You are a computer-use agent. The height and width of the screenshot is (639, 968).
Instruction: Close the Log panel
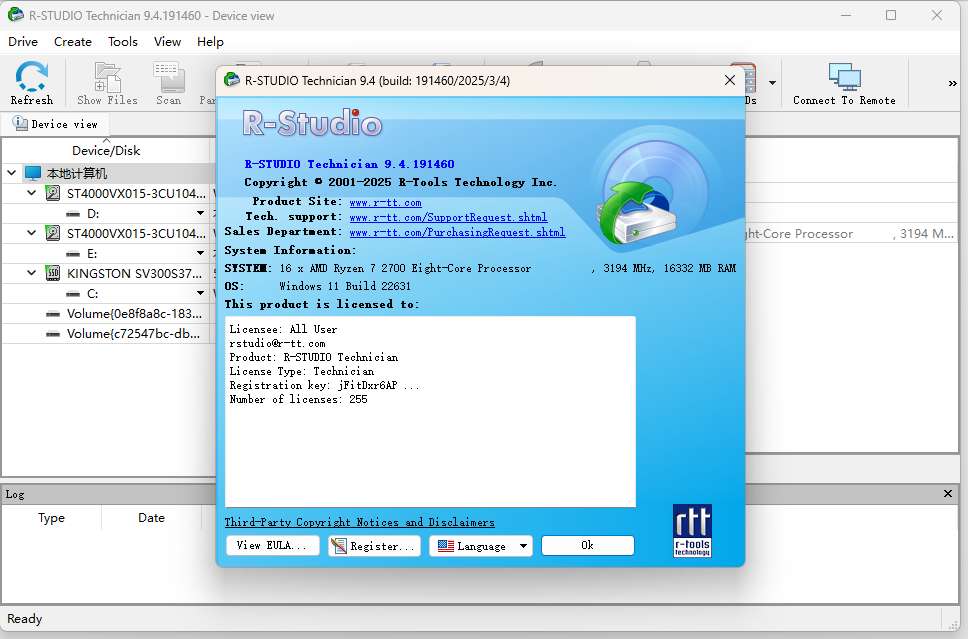tap(948, 494)
